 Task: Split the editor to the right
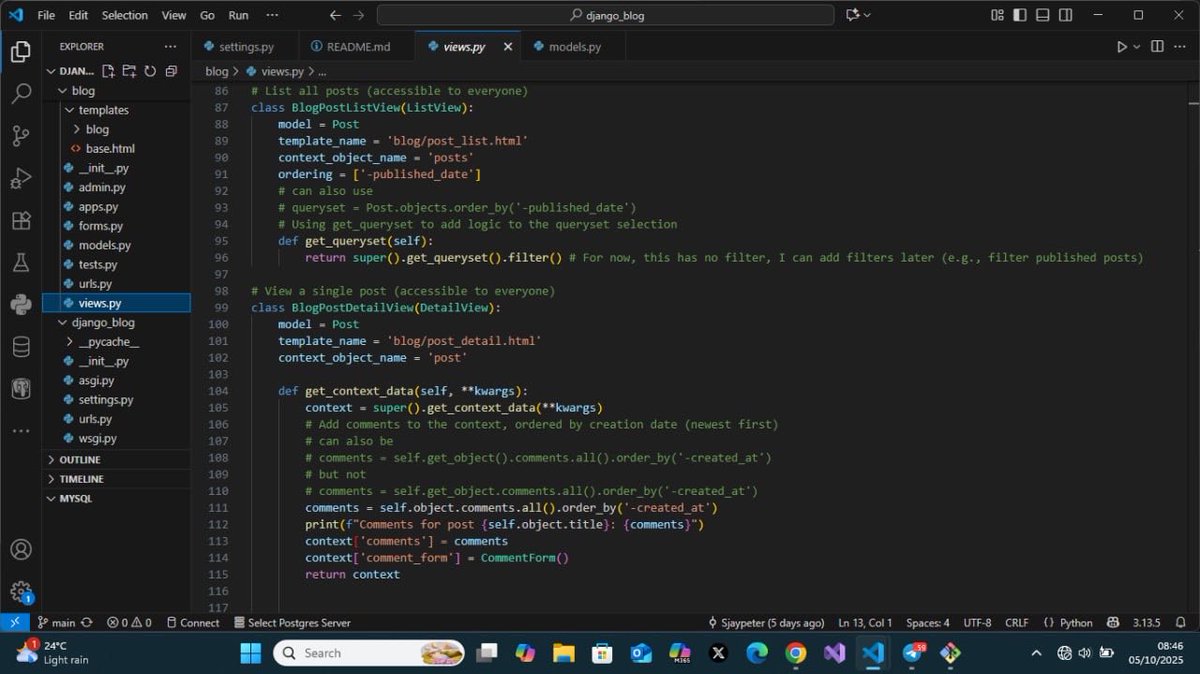point(1157,47)
